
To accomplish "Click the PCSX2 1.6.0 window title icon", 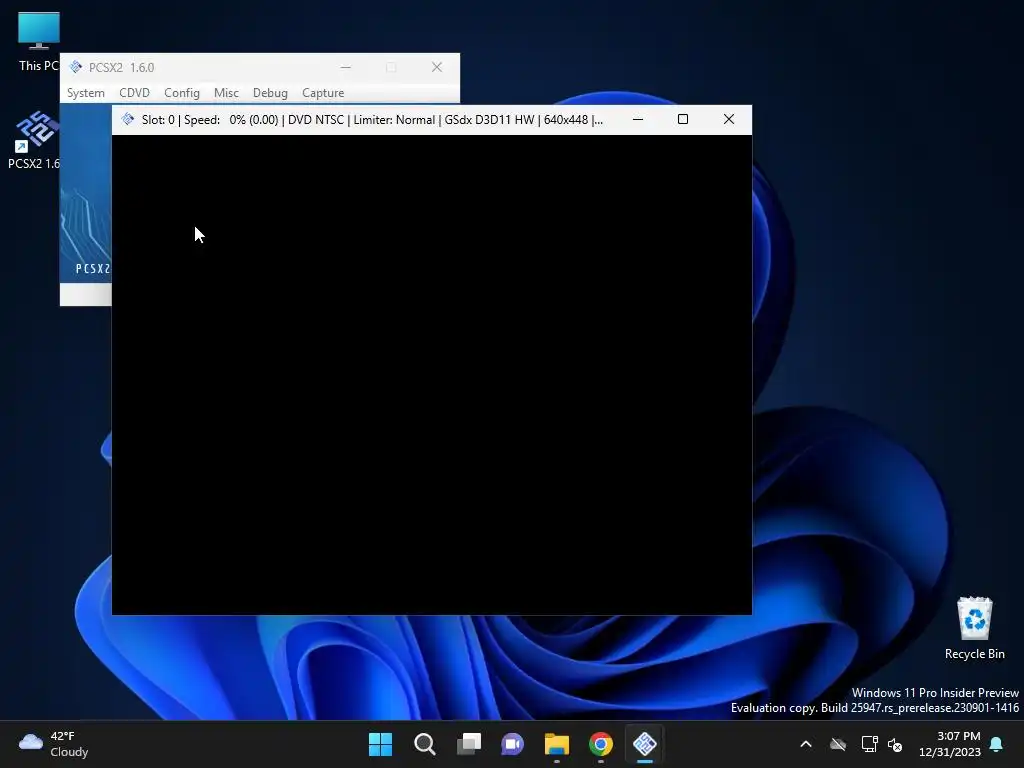I will coord(76,67).
